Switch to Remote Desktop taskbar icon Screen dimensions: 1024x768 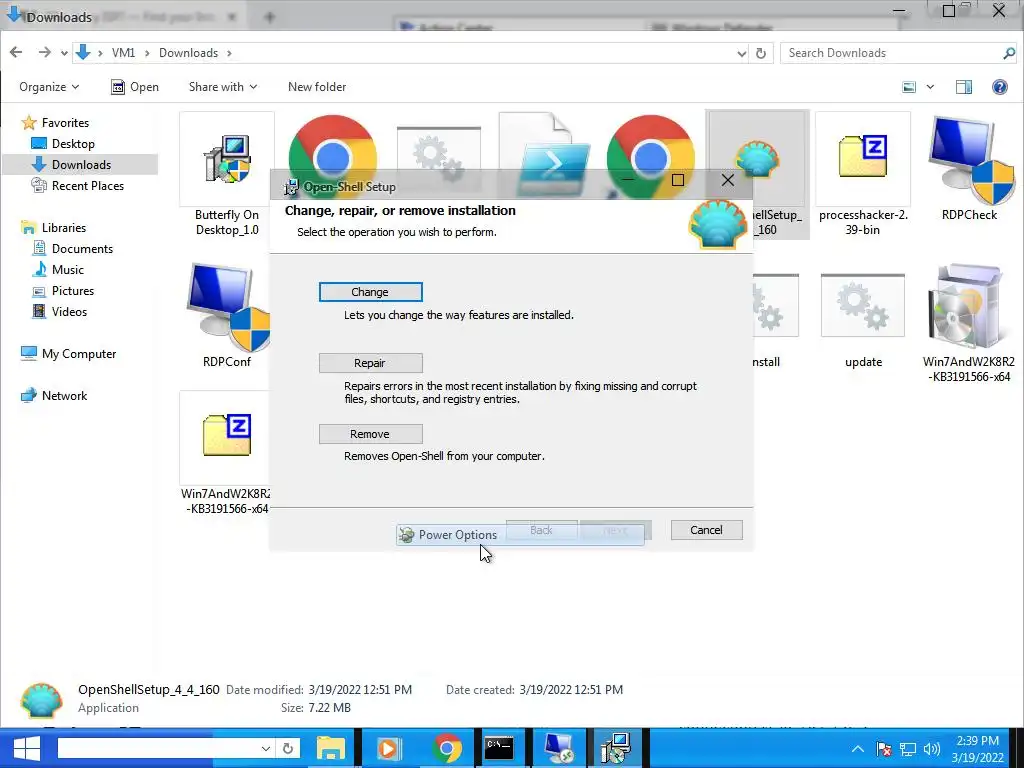[559, 748]
